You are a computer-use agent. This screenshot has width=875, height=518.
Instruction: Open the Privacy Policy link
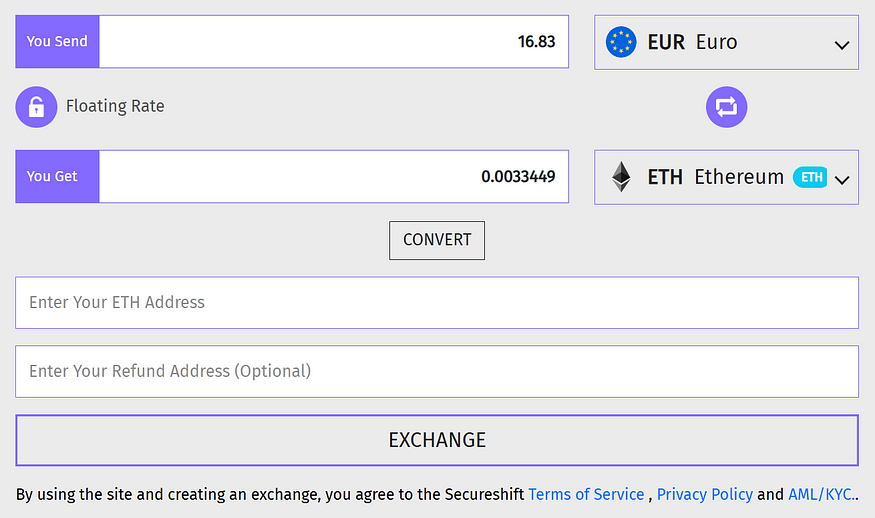(704, 494)
